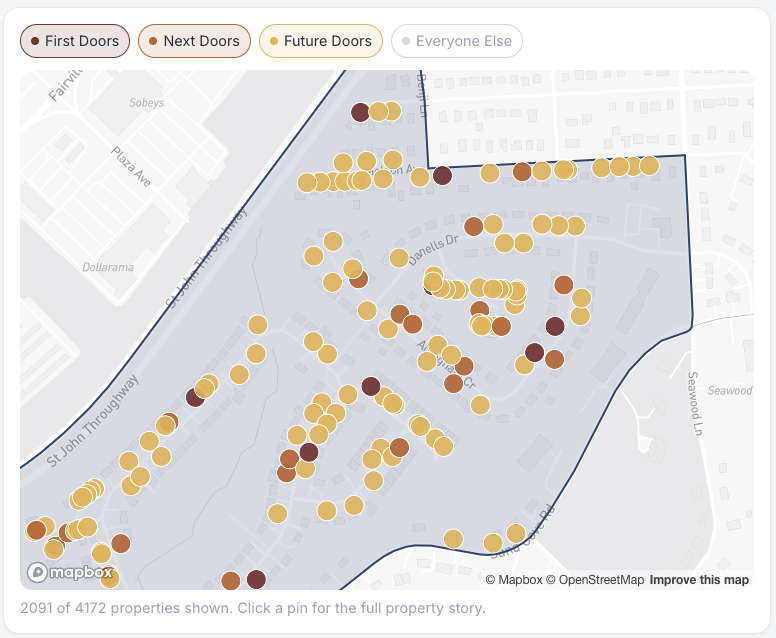Click the Improve this map link

point(699,580)
